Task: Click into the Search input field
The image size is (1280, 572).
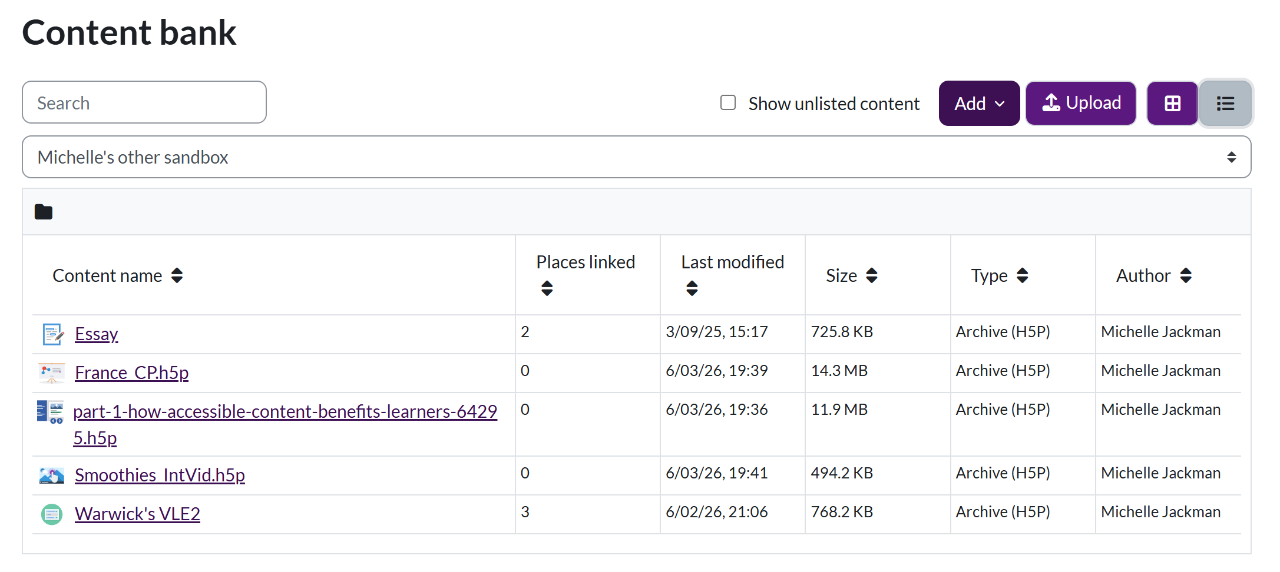Action: click(x=144, y=103)
